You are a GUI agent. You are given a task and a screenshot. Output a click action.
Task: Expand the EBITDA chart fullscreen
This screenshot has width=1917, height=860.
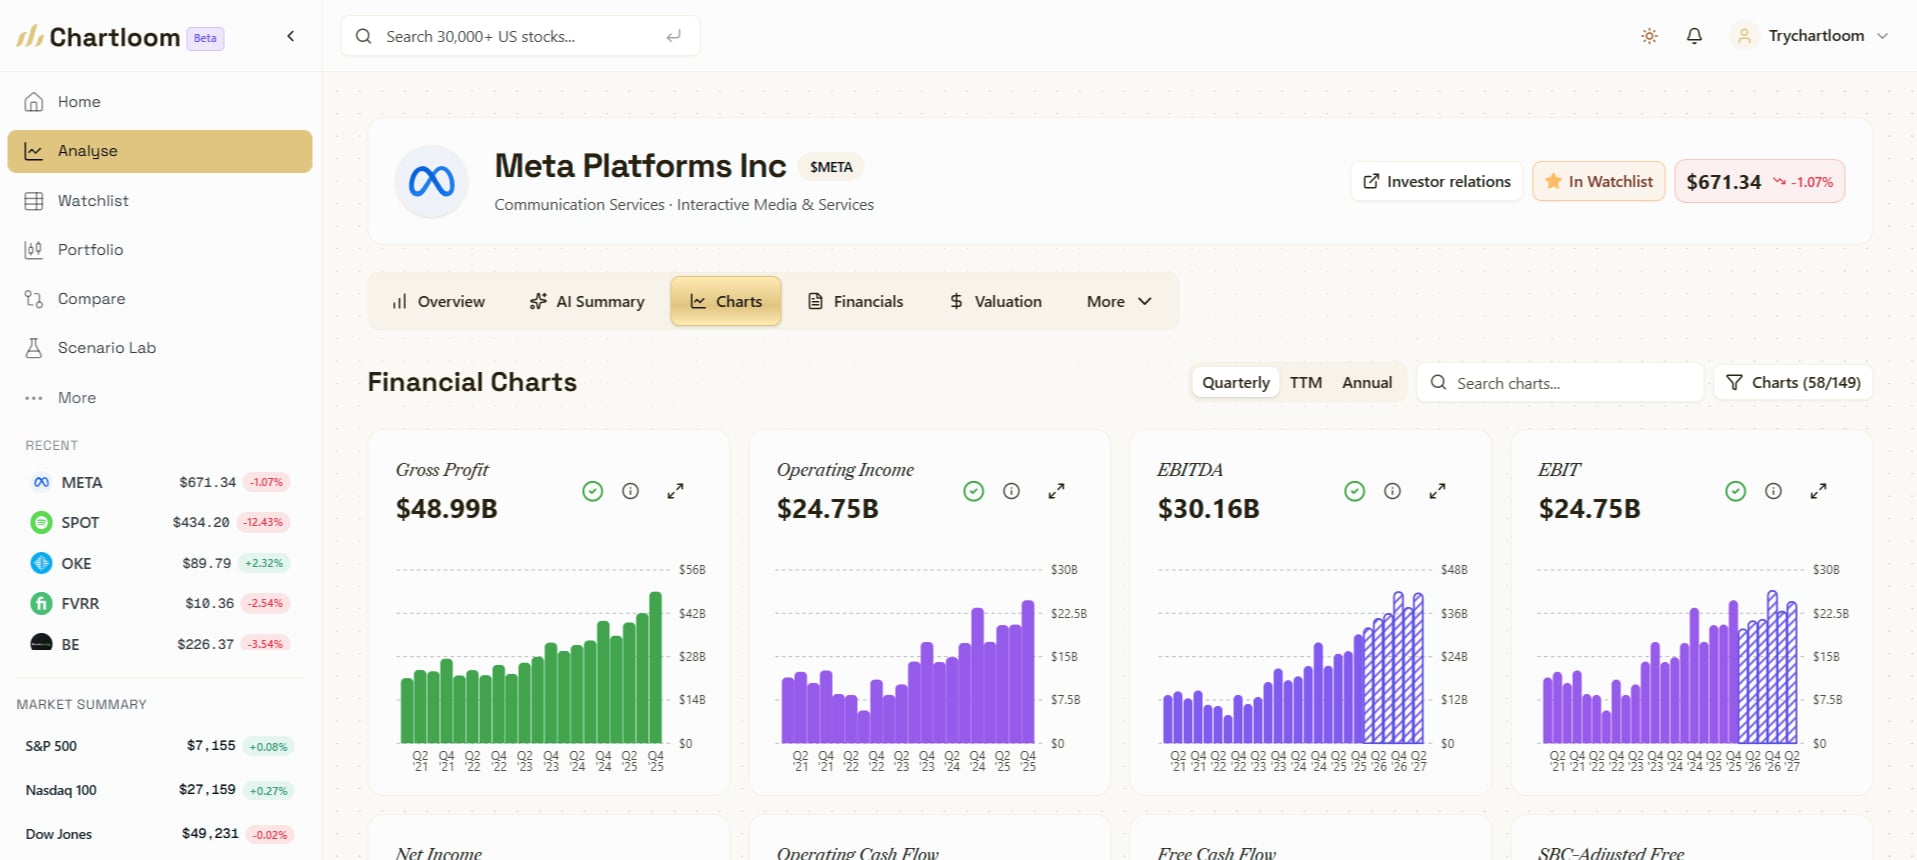click(x=1438, y=491)
